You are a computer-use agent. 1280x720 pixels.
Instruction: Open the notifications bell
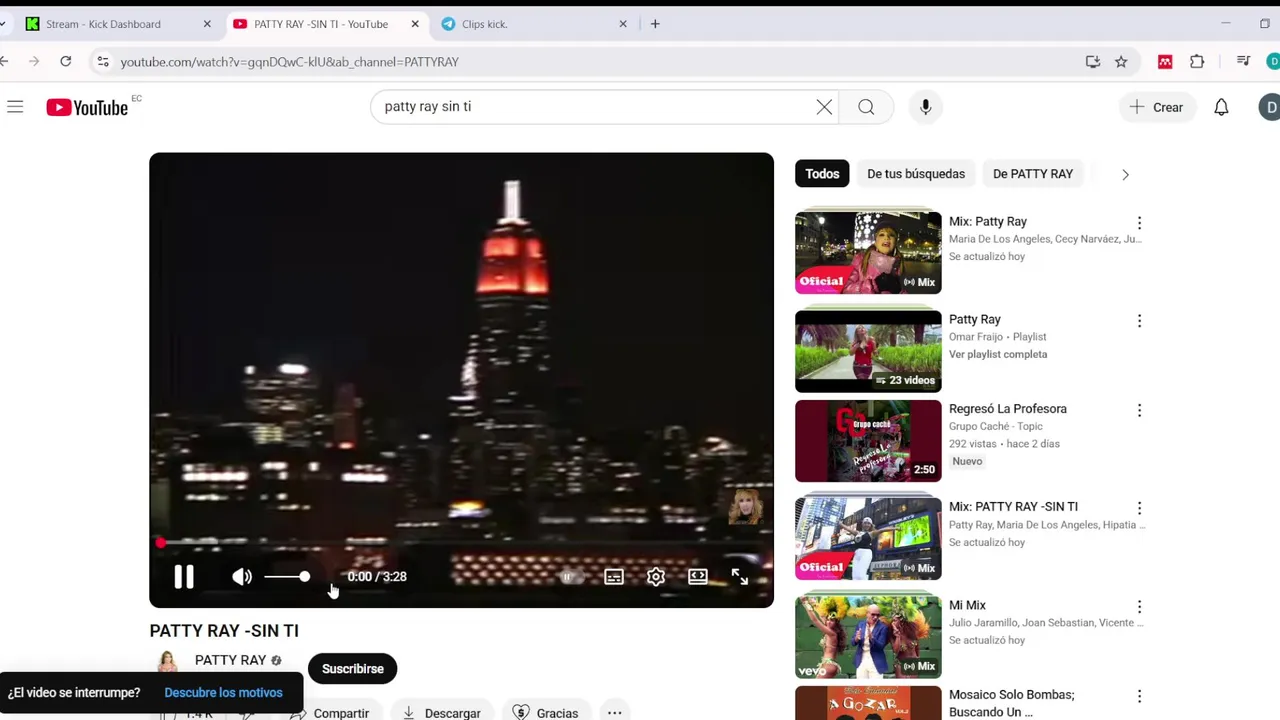click(1221, 107)
